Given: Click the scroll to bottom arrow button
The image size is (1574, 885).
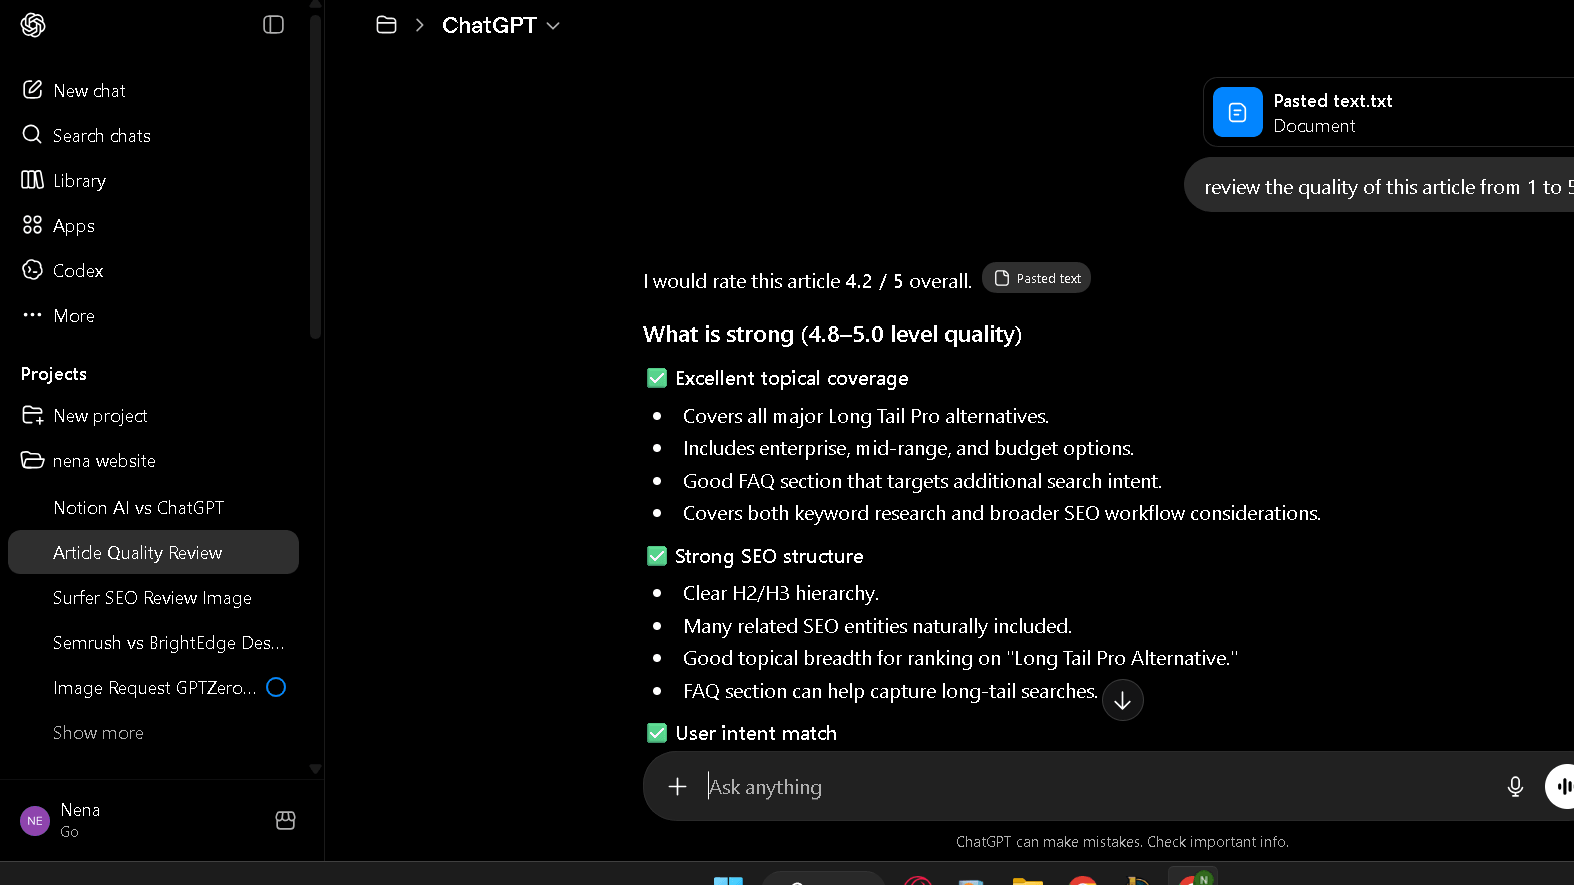Looking at the screenshot, I should pyautogui.click(x=1123, y=701).
